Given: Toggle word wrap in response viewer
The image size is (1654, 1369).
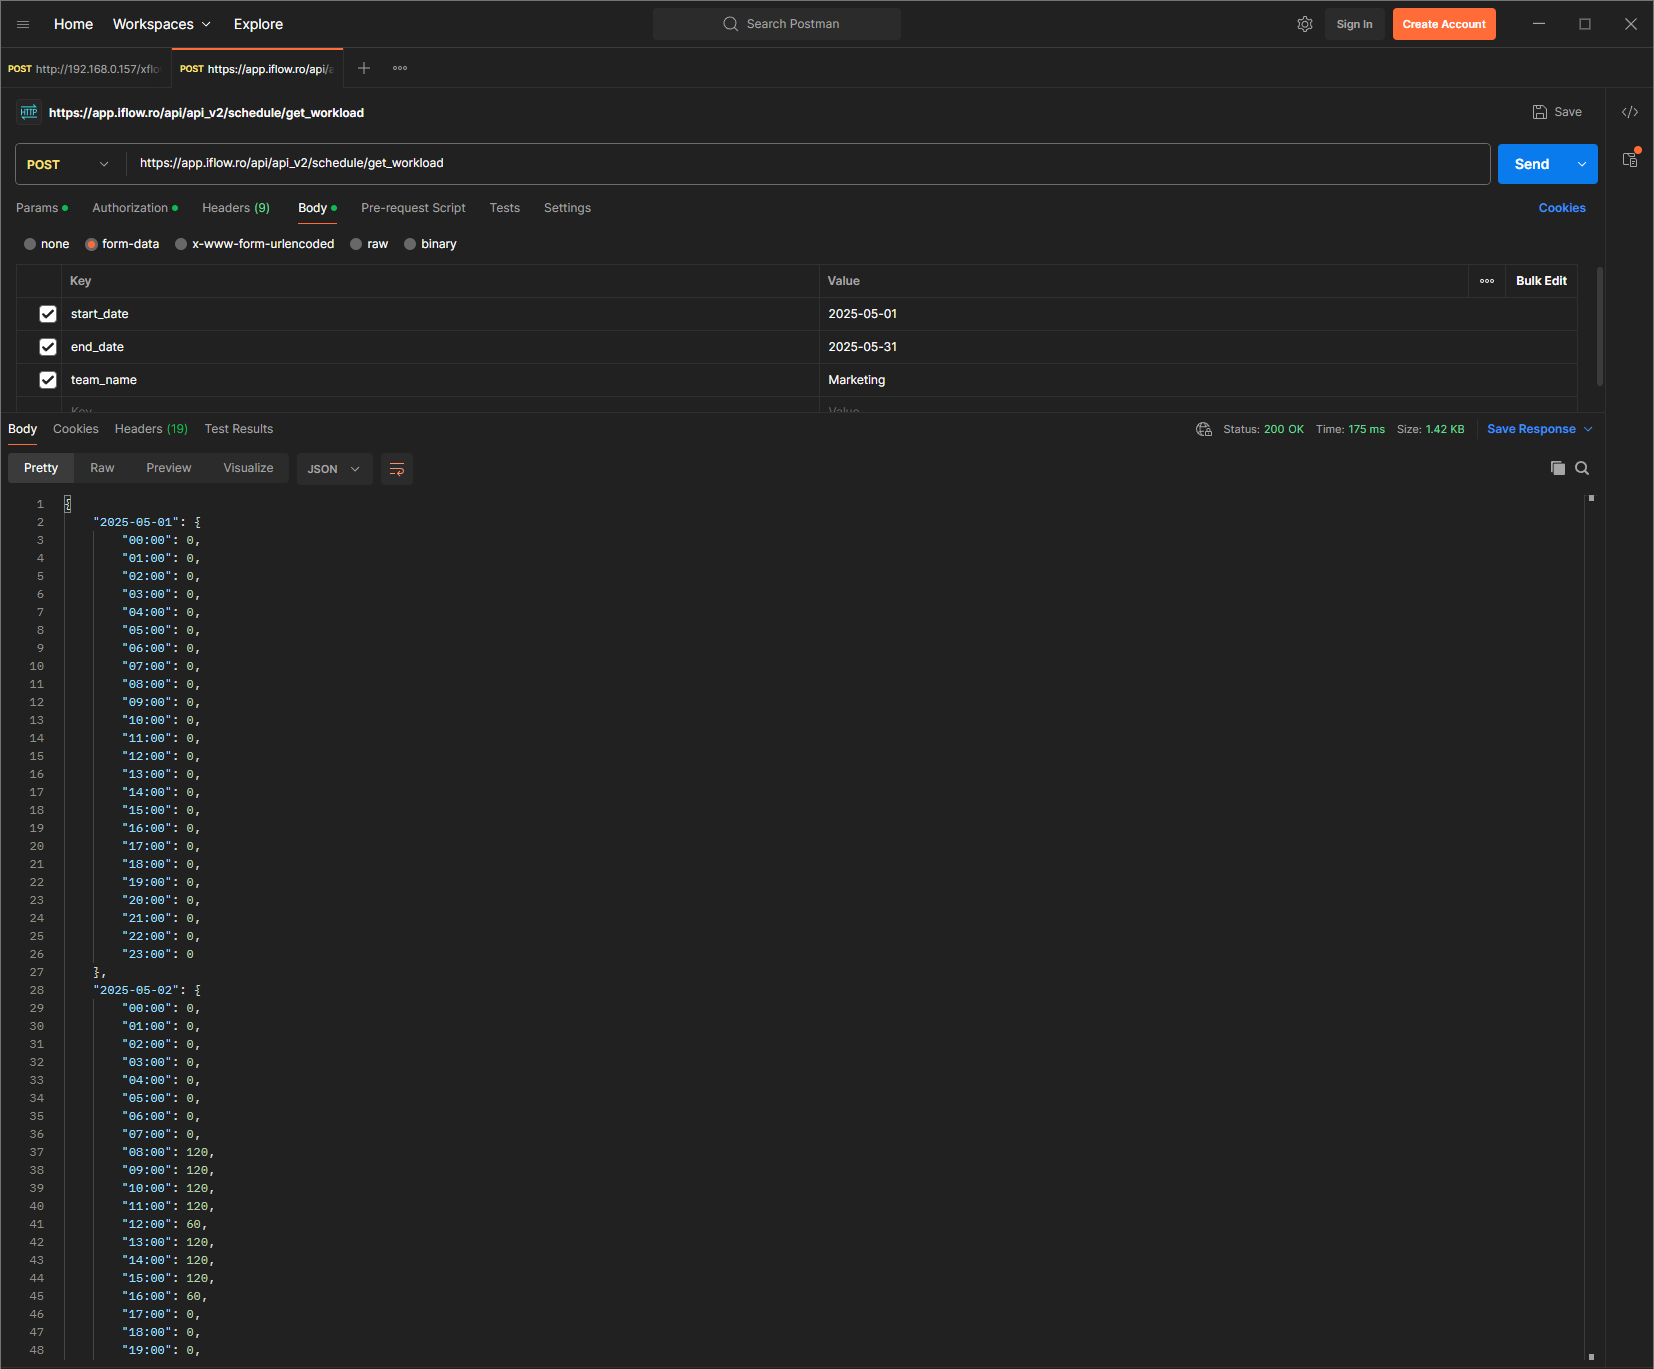Looking at the screenshot, I should (x=397, y=469).
